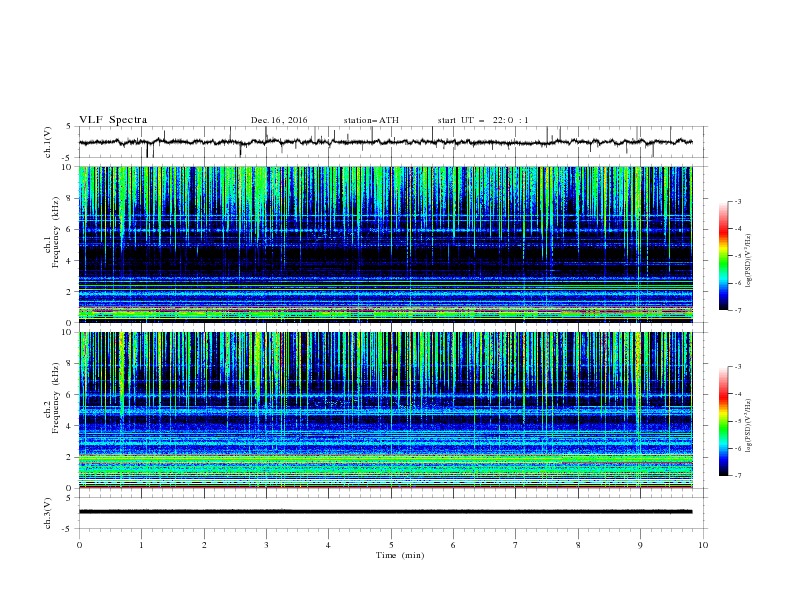Select the "Time (min)" axis title
This screenshot has height=612, width=792.
pyautogui.click(x=400, y=555)
